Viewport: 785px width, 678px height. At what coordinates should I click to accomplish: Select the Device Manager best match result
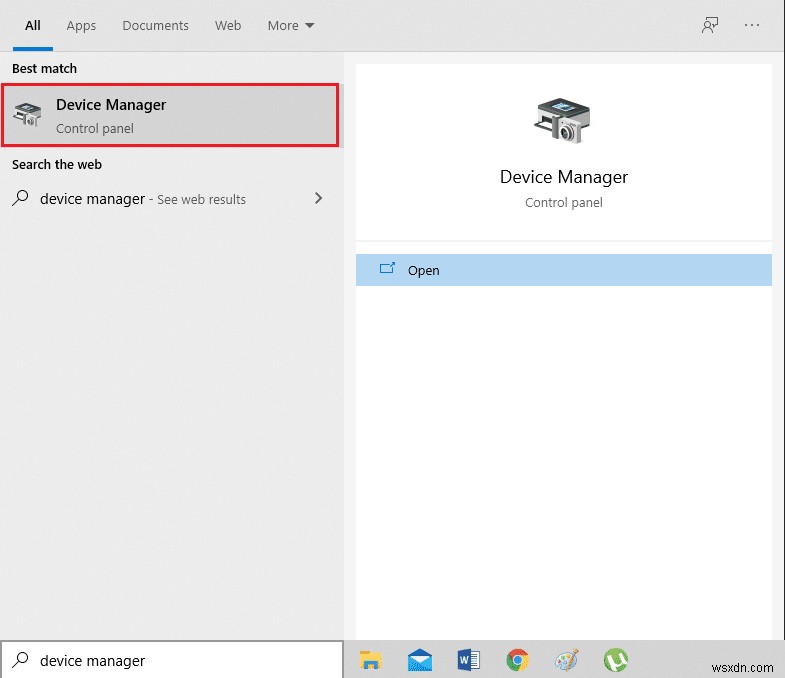click(170, 115)
